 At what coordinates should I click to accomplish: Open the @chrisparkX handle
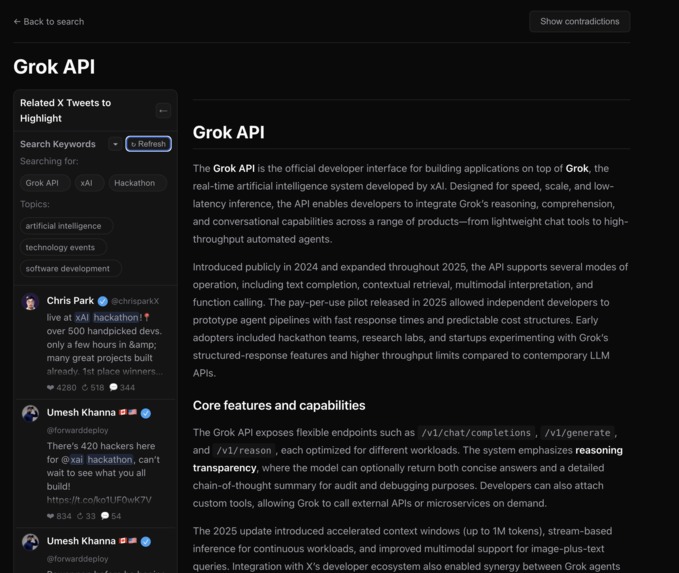(x=135, y=301)
